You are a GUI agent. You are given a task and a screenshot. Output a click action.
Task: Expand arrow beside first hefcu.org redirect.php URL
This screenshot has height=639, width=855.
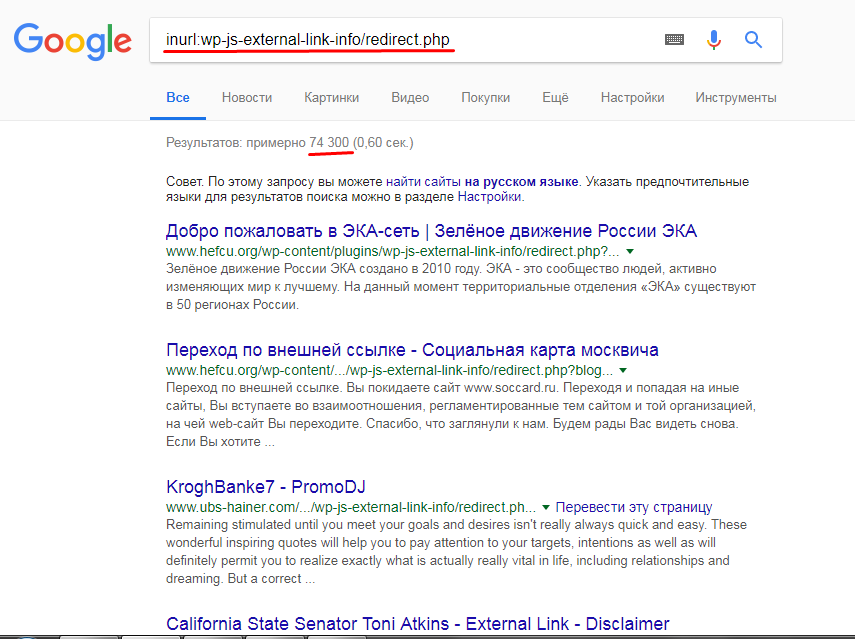pos(630,251)
